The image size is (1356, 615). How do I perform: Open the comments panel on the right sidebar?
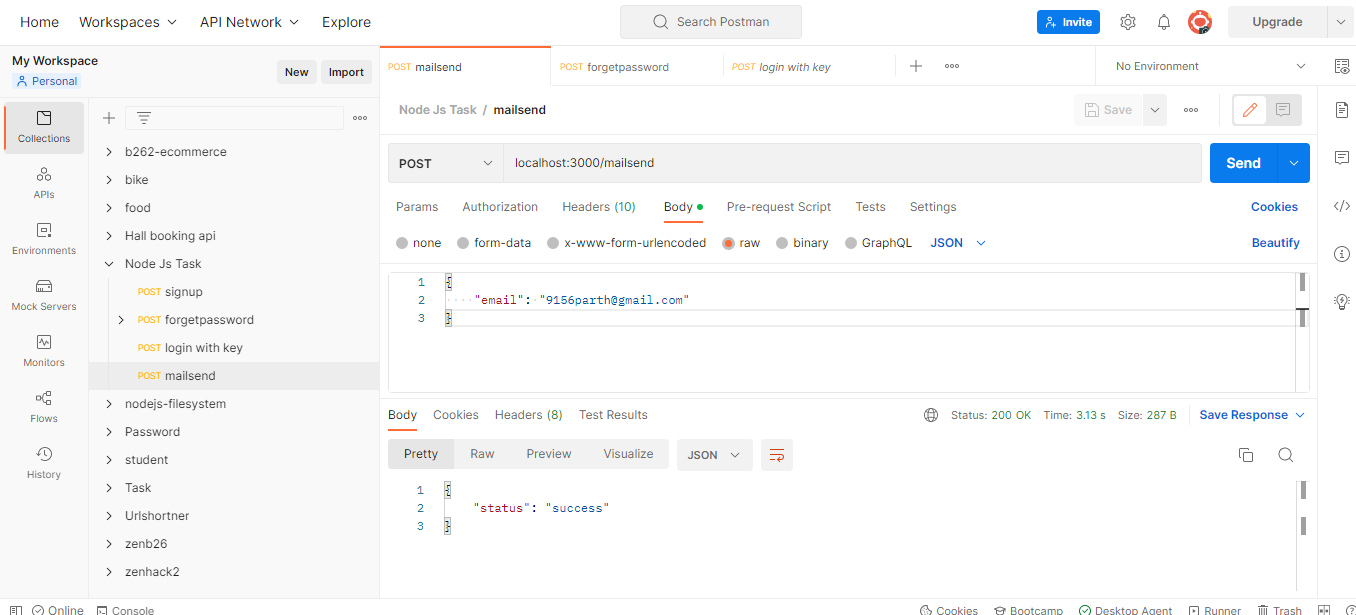point(1342,157)
